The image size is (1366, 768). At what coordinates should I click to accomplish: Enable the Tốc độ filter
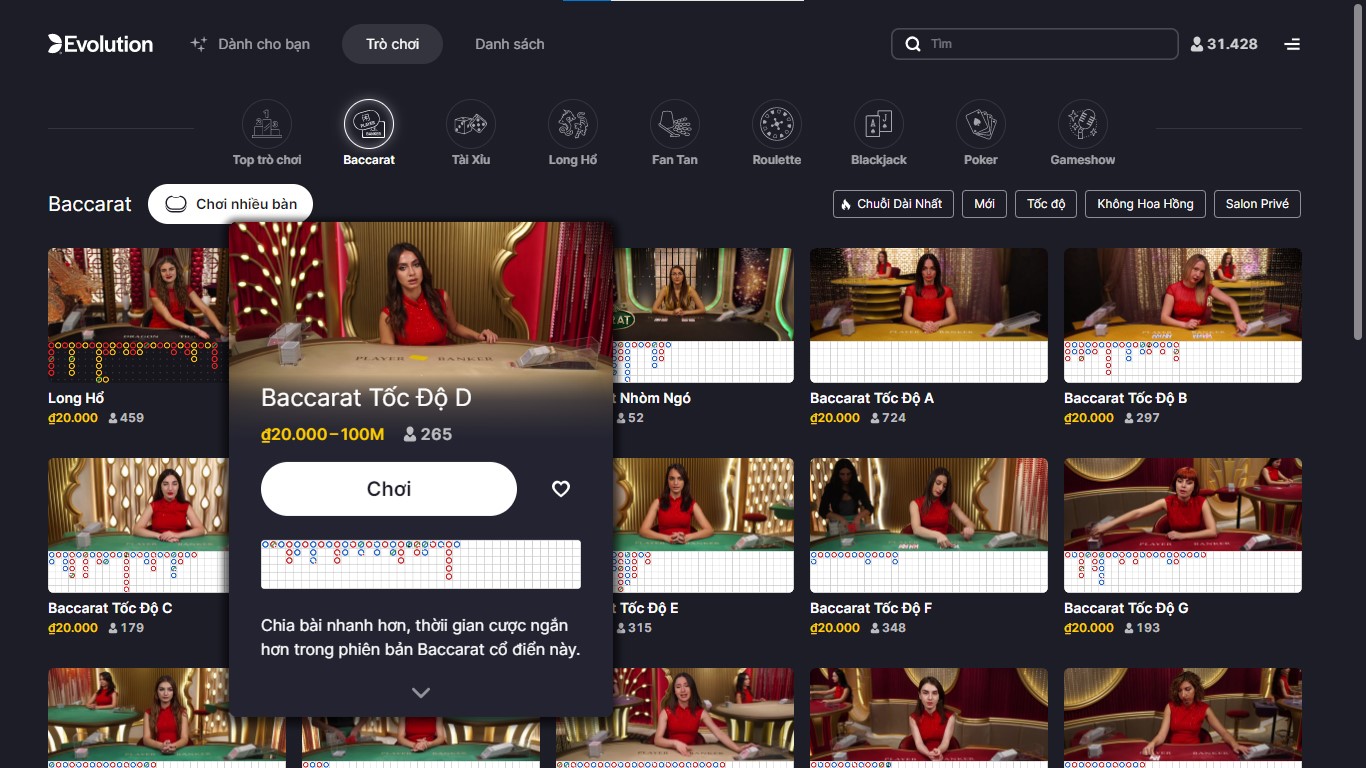[1046, 203]
